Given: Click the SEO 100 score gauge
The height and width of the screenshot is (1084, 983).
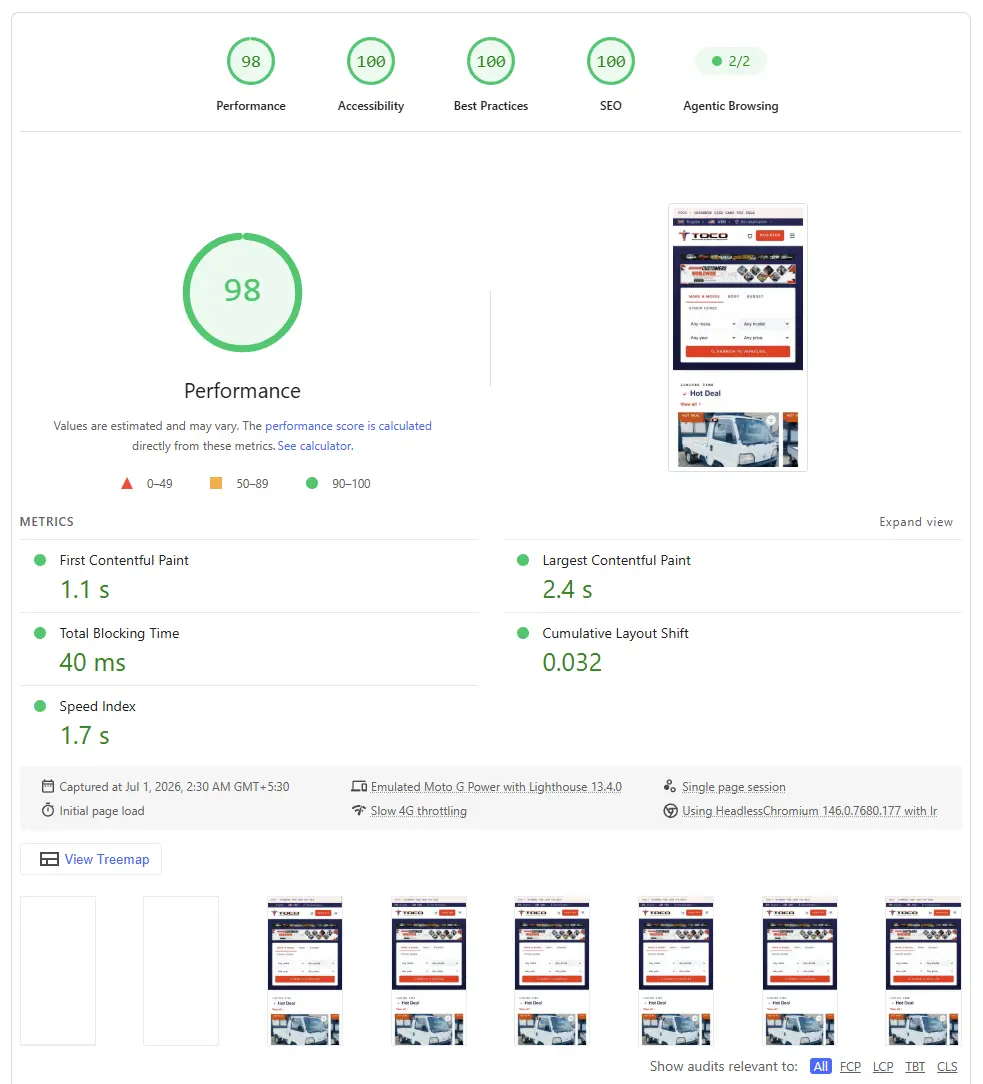Looking at the screenshot, I should point(610,61).
